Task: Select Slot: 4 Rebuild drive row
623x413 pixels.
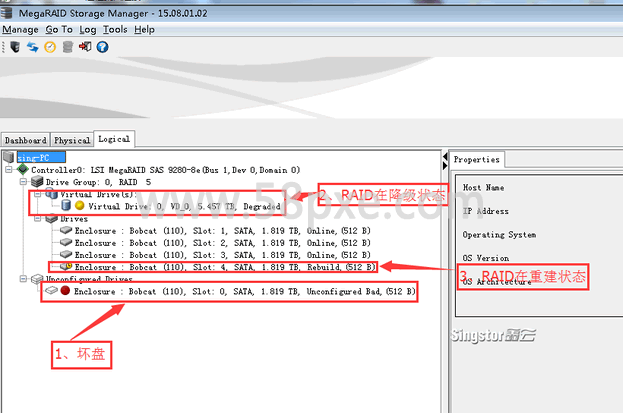Action: click(225, 267)
